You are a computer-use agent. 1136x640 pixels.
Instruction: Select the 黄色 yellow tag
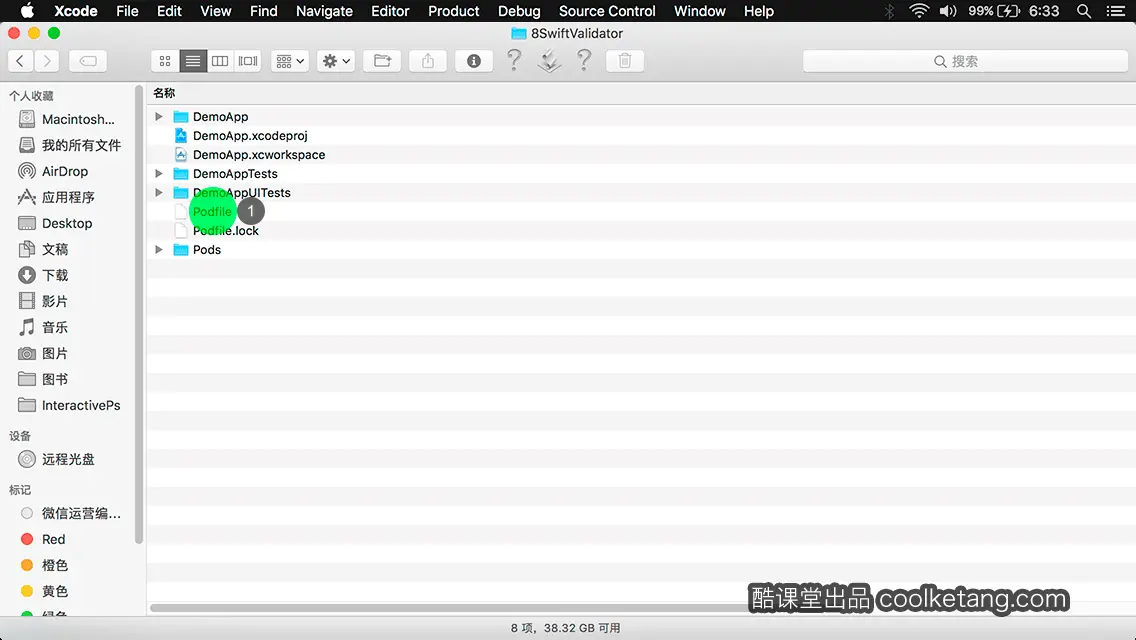pos(45,591)
